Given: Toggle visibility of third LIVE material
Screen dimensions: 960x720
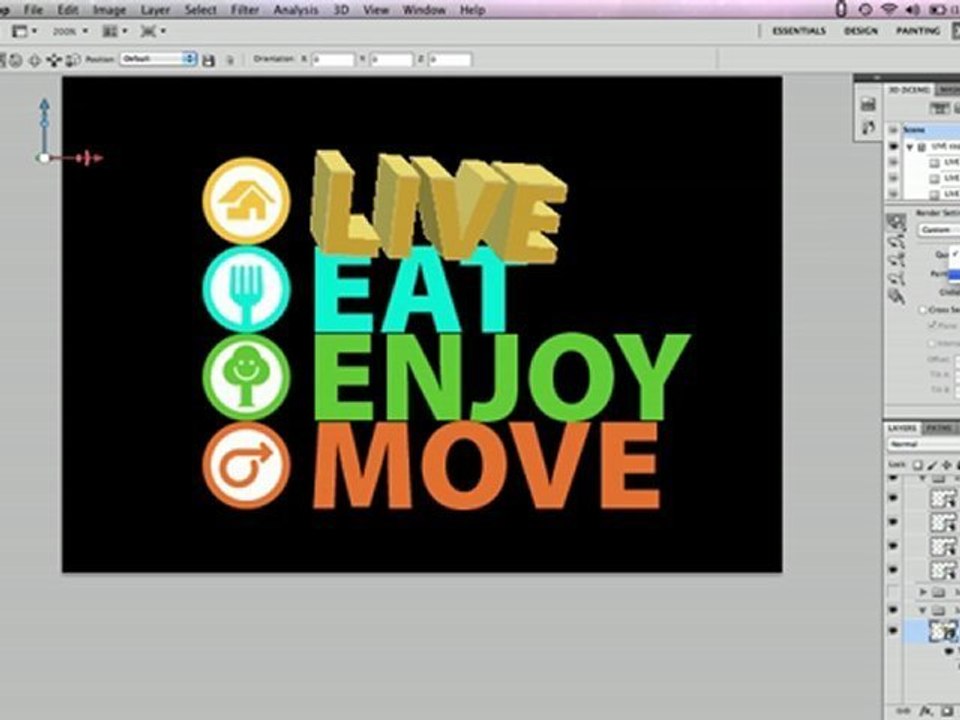Looking at the screenshot, I should (x=893, y=193).
